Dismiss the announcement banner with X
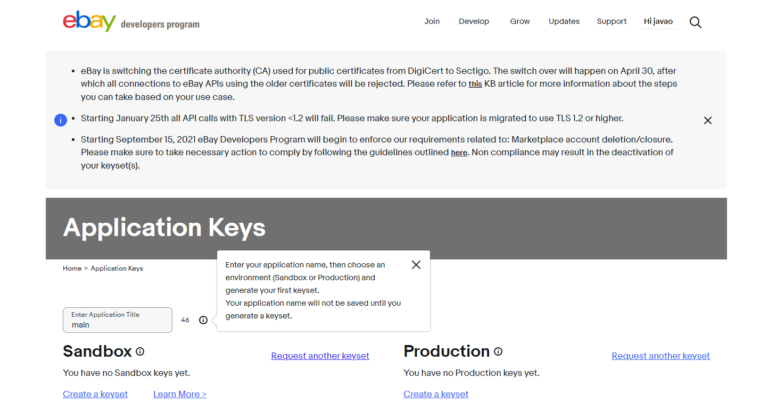768x403 pixels. point(707,120)
